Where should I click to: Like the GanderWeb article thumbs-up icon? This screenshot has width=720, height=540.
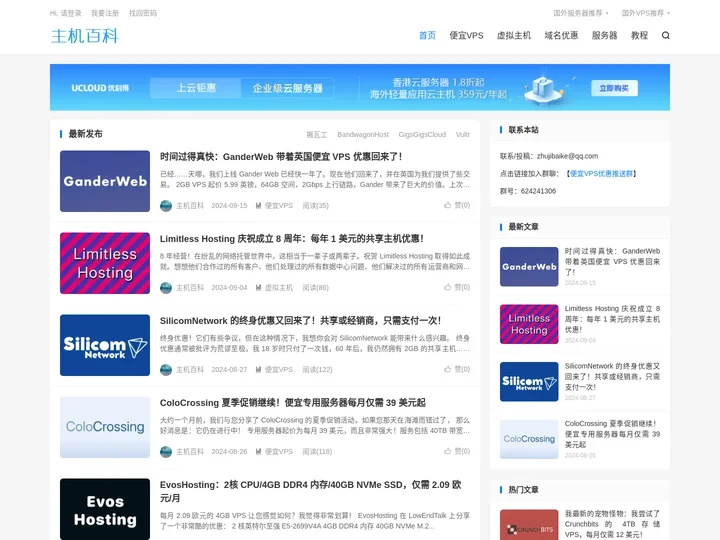click(447, 205)
